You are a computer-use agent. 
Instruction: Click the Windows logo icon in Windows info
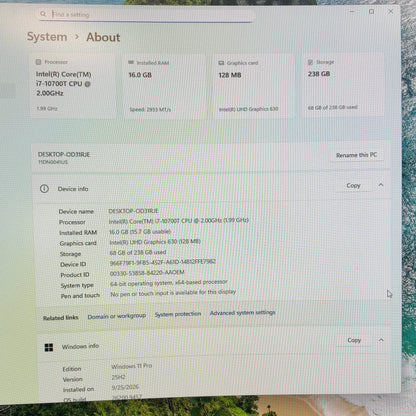coord(49,348)
